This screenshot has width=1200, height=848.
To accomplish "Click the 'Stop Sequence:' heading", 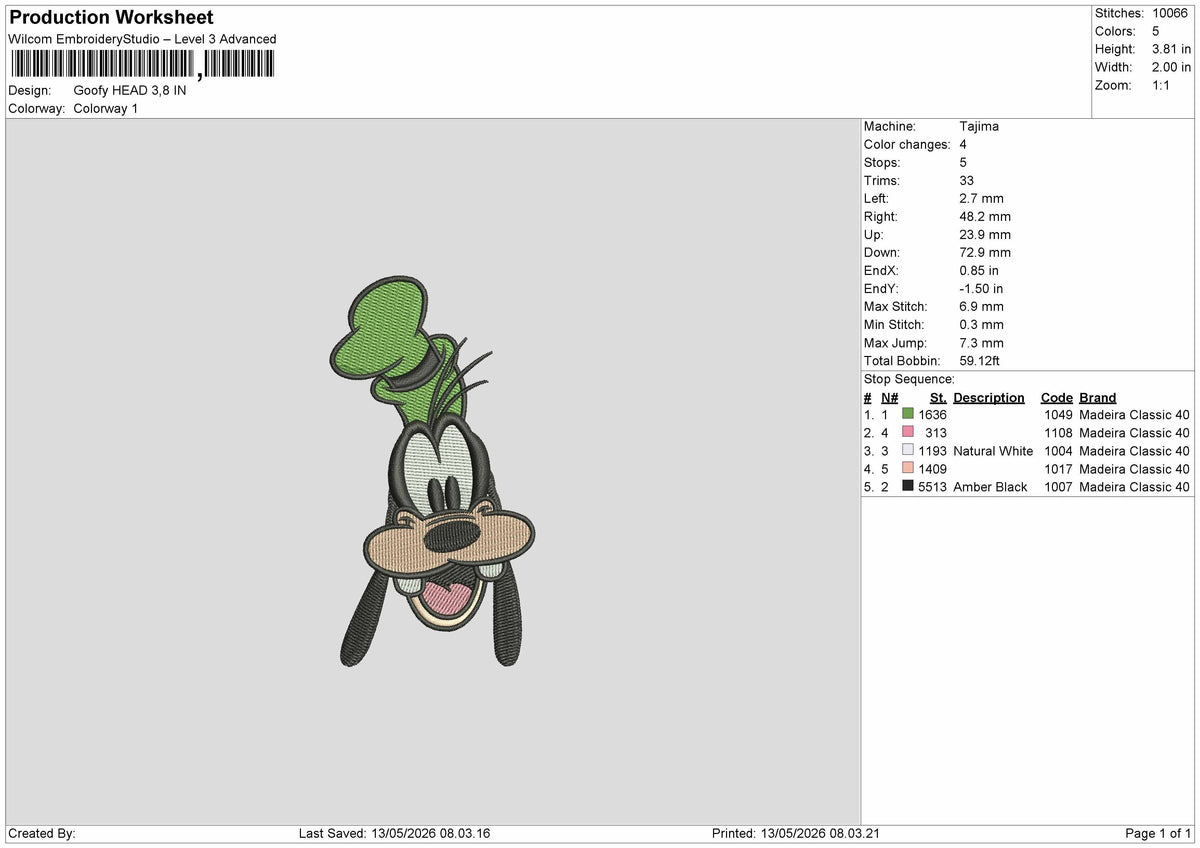I will tap(909, 379).
